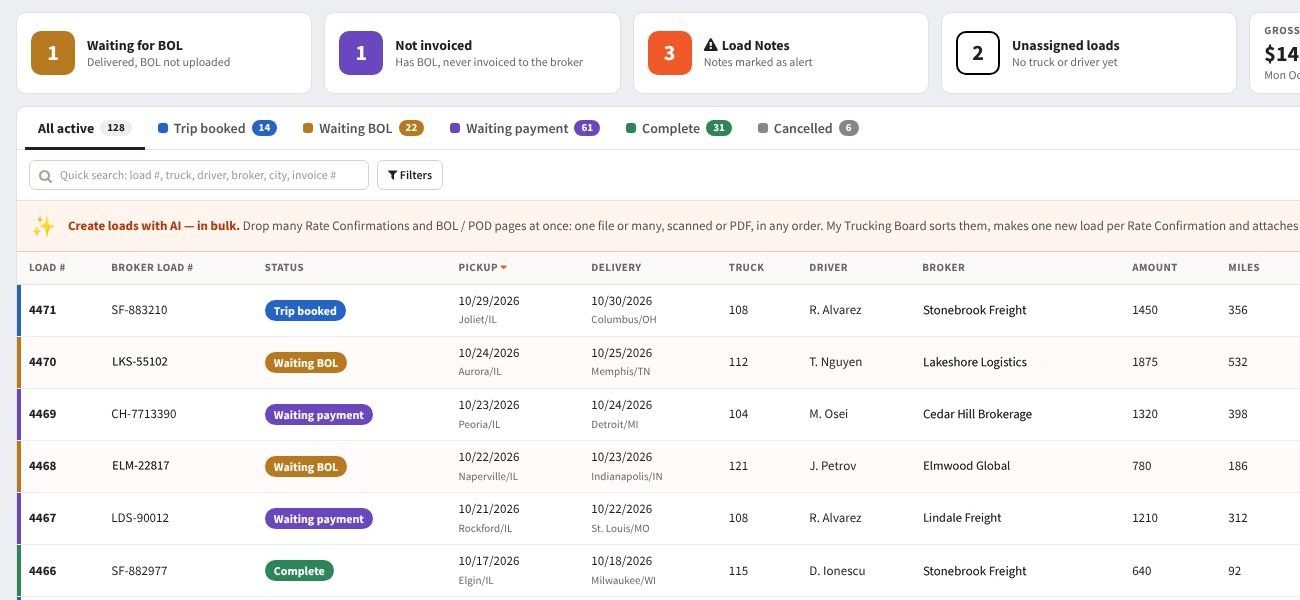Open the Load Notes summary card
This screenshot has width=1300, height=600.
click(781, 53)
